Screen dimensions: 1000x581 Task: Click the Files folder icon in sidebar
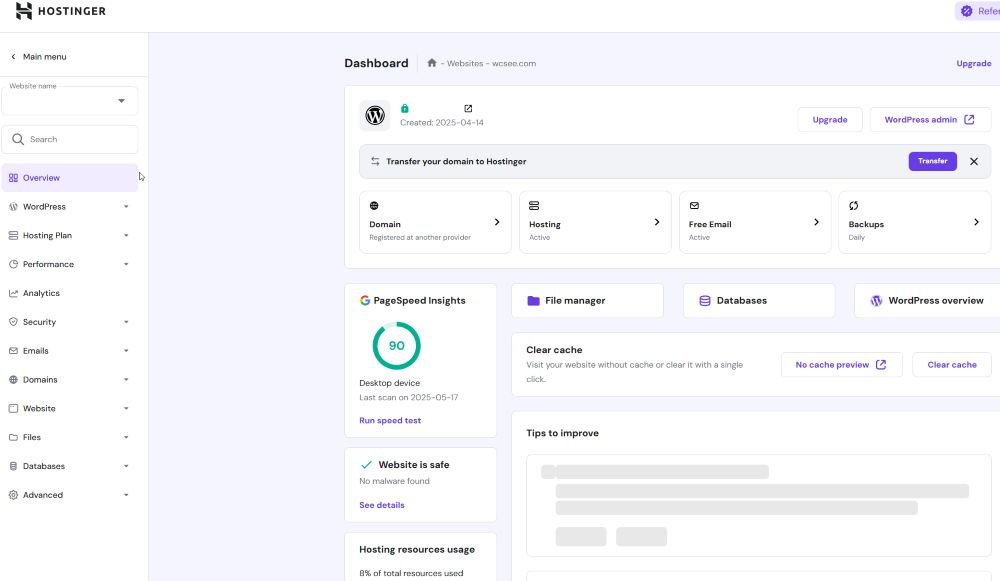pyautogui.click(x=13, y=438)
